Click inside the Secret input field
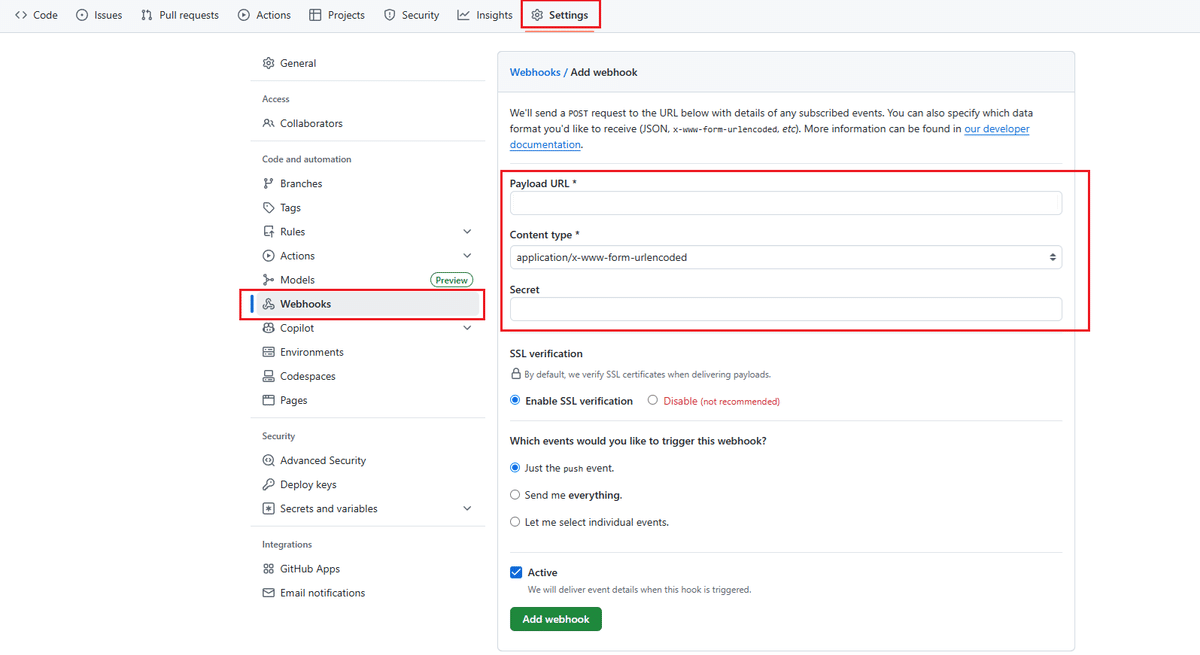Screen dimensions: 1200x655 coord(784,308)
